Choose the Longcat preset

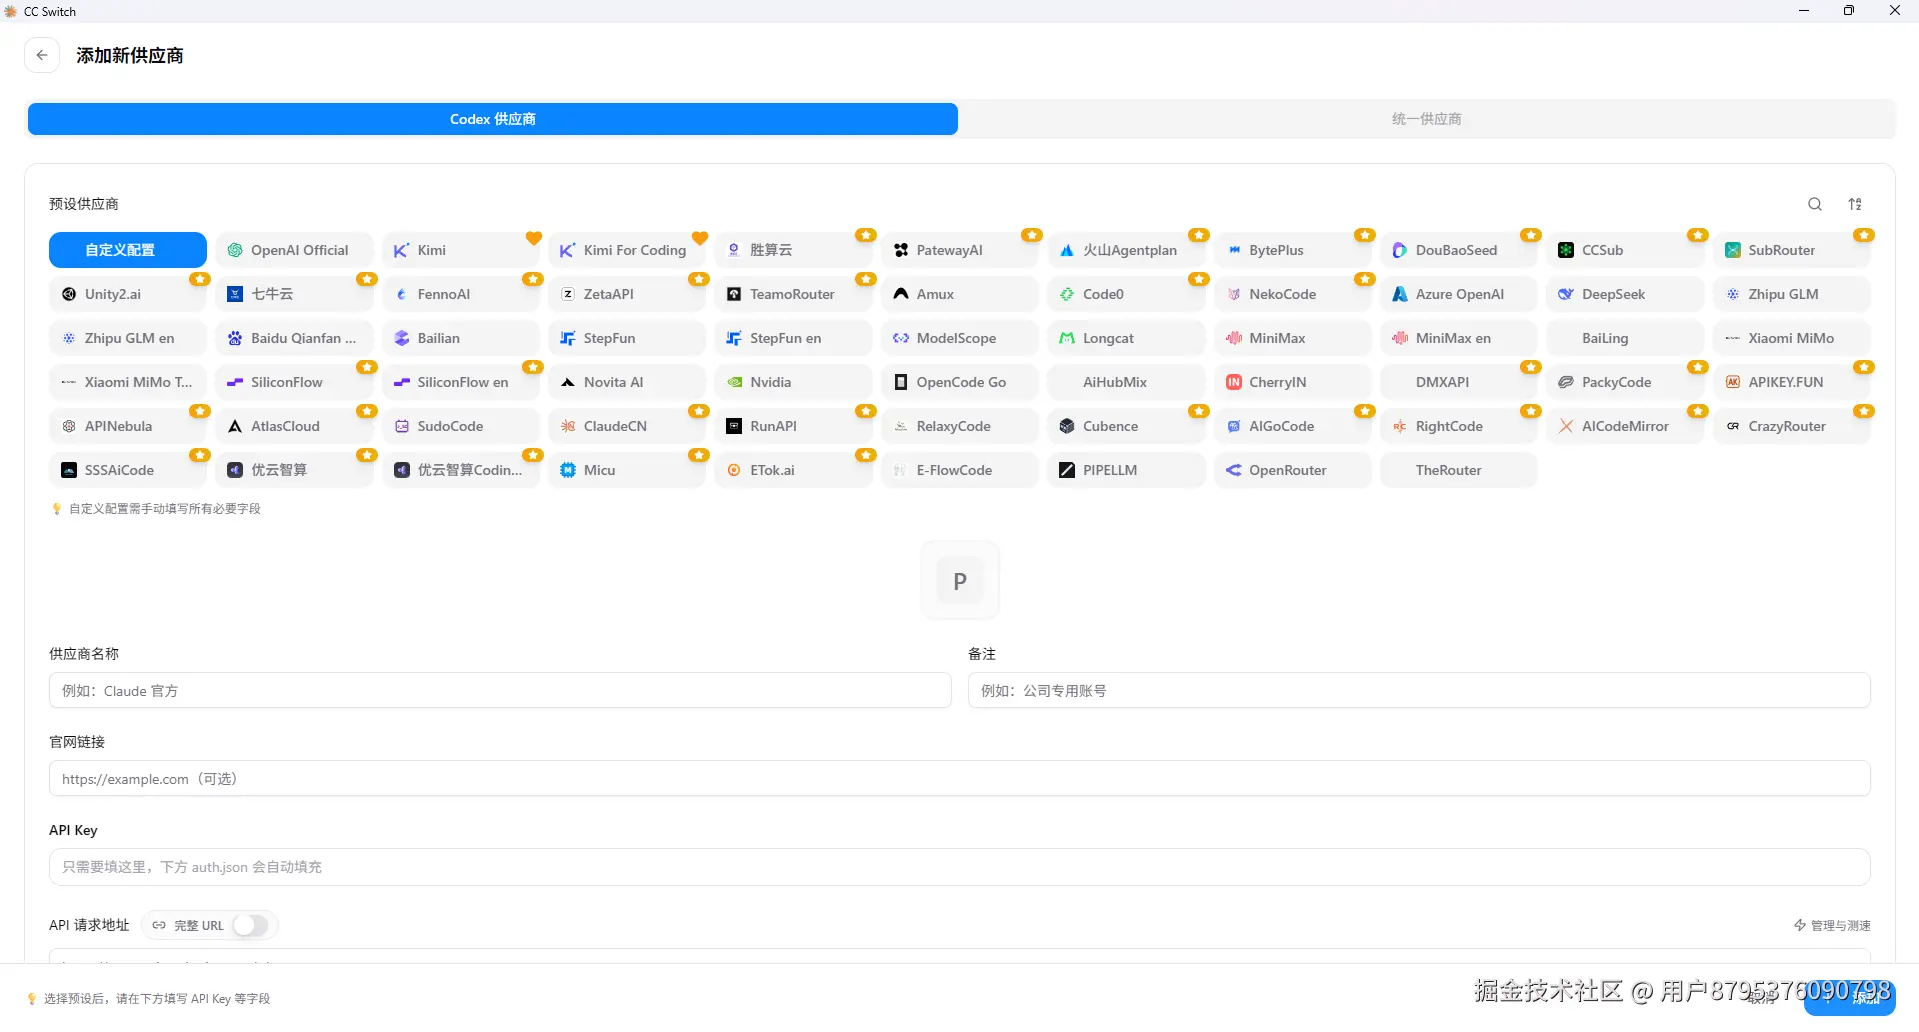1126,338
